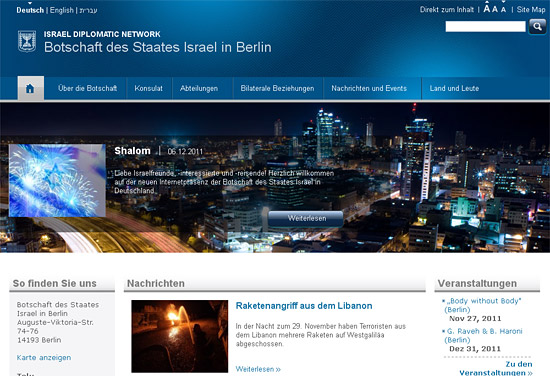
Task: Switch language to Deutsch
Action: (x=30, y=10)
